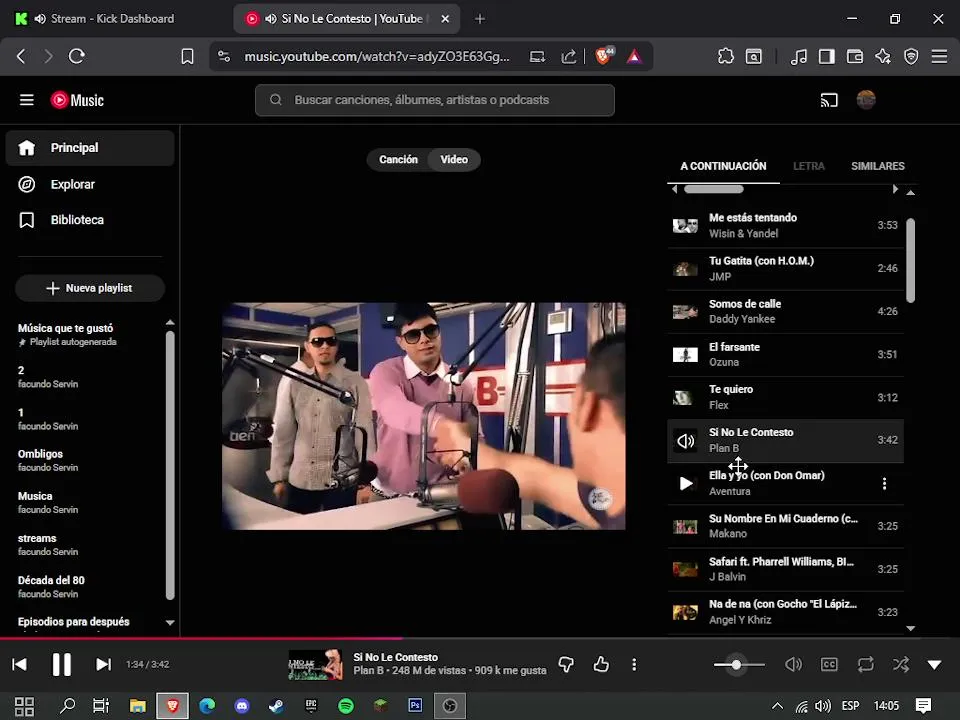The height and width of the screenshot is (720, 960).
Task: Toggle shuffle mode
Action: 901,664
